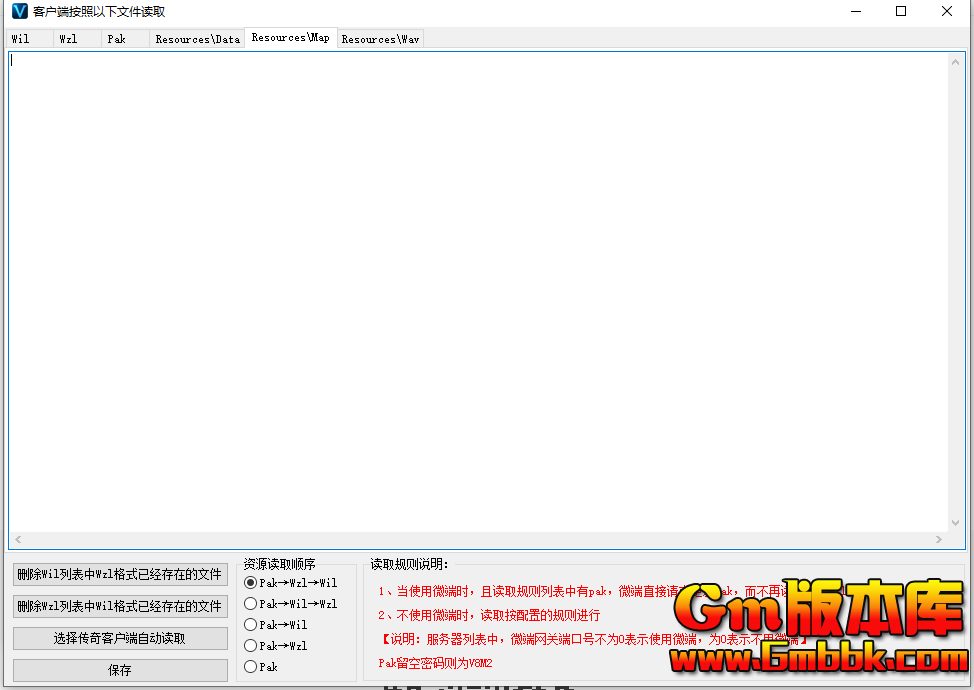Switch to the Resources\Data tab
The width and height of the screenshot is (974, 690).
click(197, 39)
